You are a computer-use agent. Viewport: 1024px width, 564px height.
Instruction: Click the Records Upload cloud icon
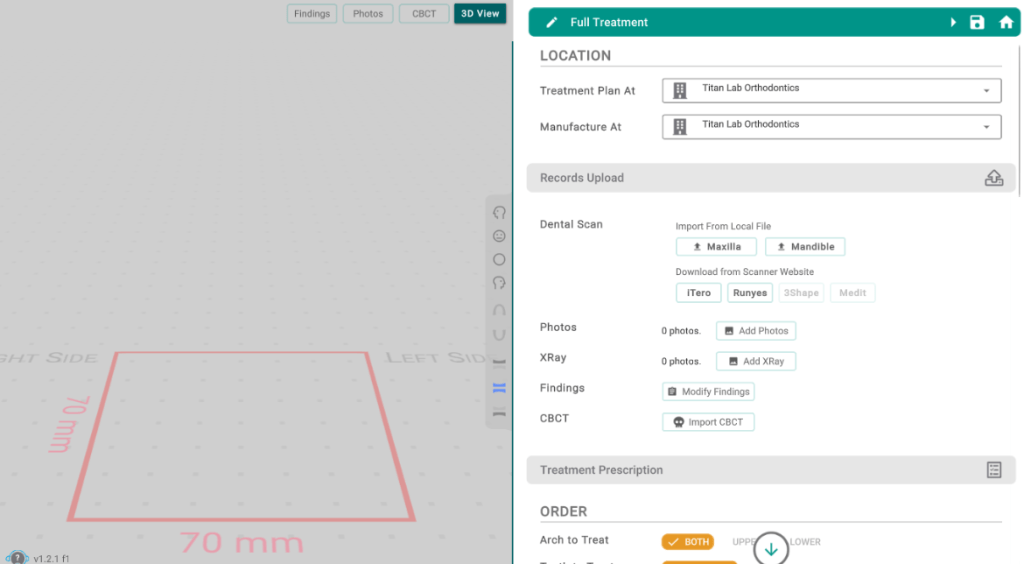(993, 178)
